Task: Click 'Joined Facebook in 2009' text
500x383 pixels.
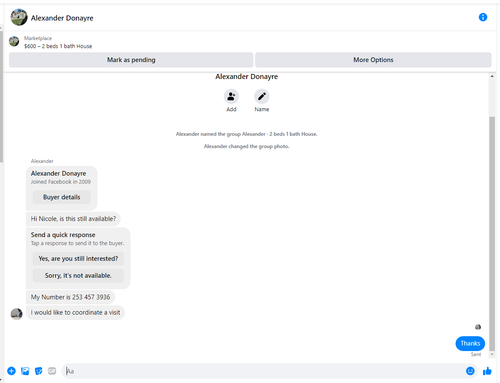Action: (61, 182)
